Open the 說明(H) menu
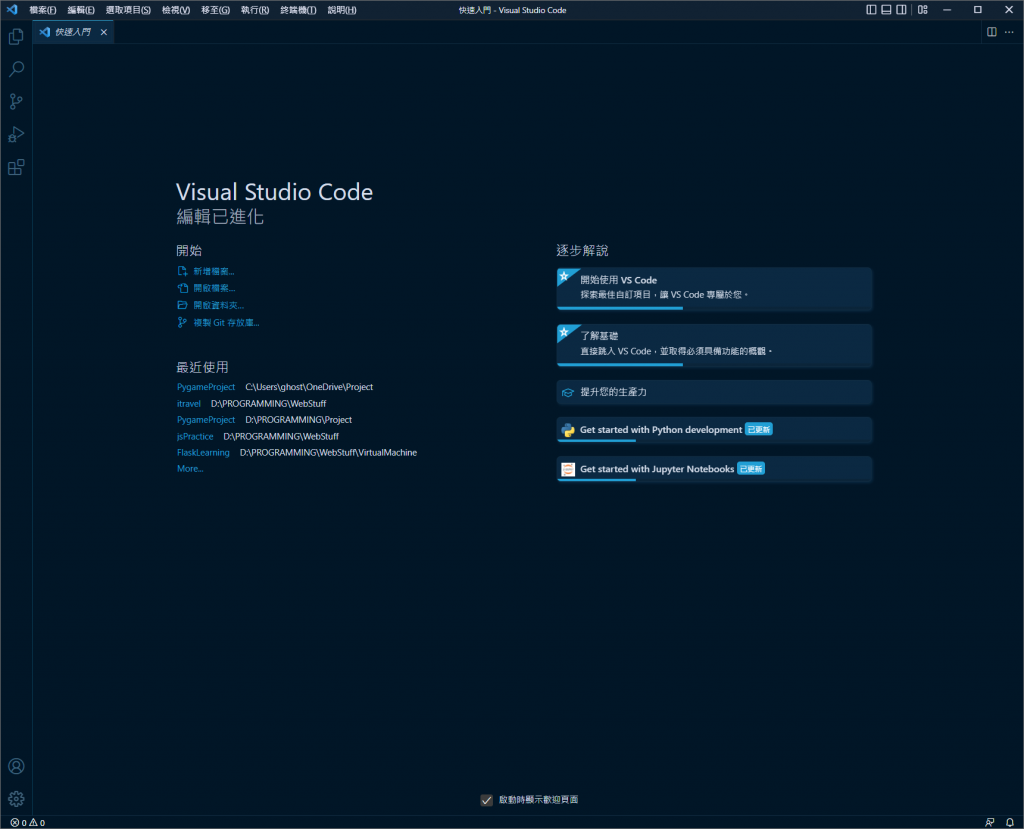This screenshot has height=829, width=1024. point(342,10)
